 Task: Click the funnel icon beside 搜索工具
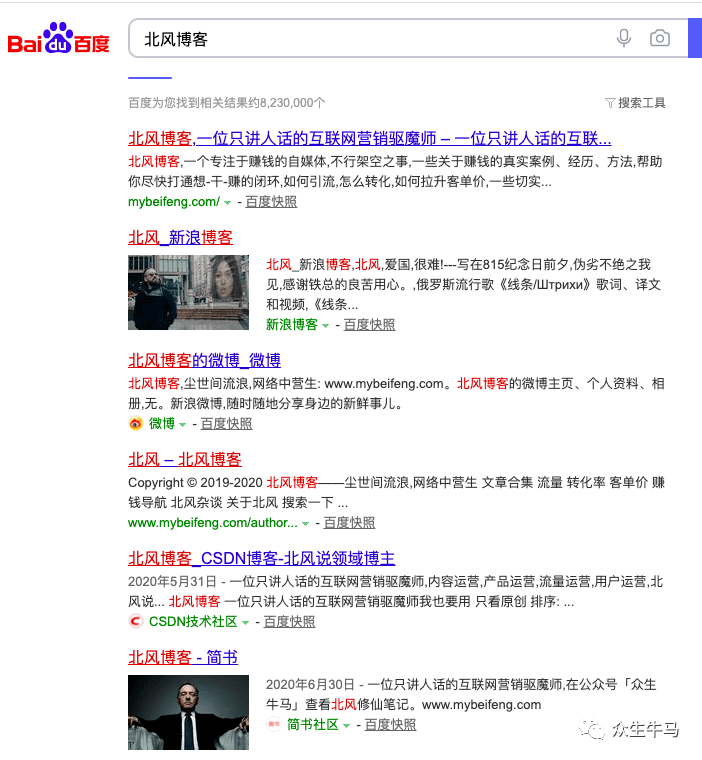[x=610, y=103]
